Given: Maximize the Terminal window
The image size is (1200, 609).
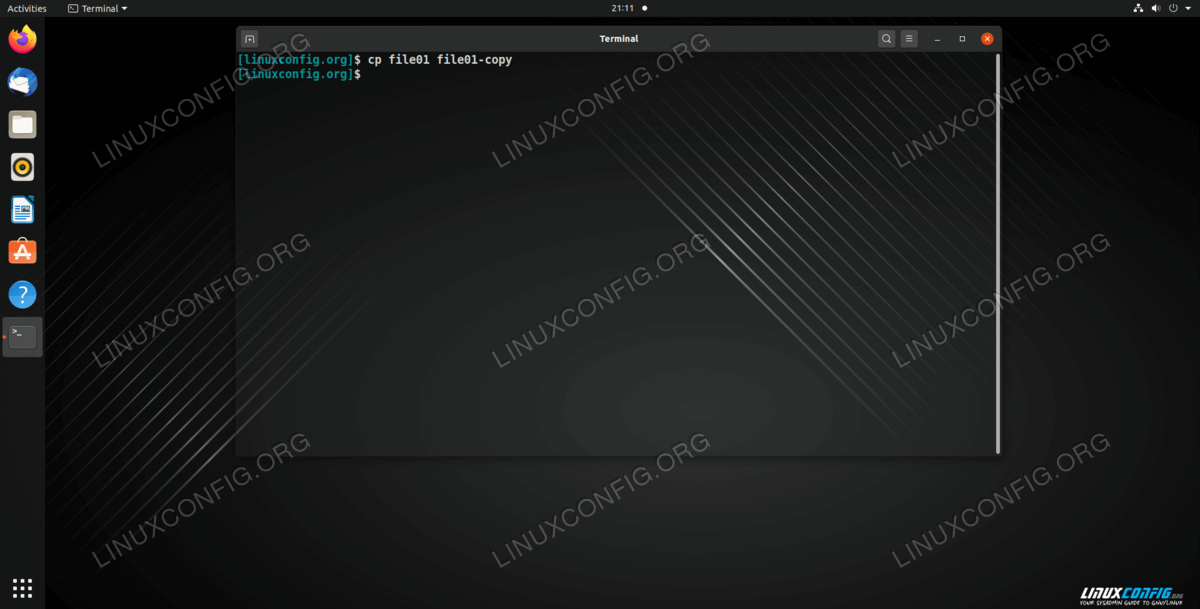Looking at the screenshot, I should click(x=962, y=39).
